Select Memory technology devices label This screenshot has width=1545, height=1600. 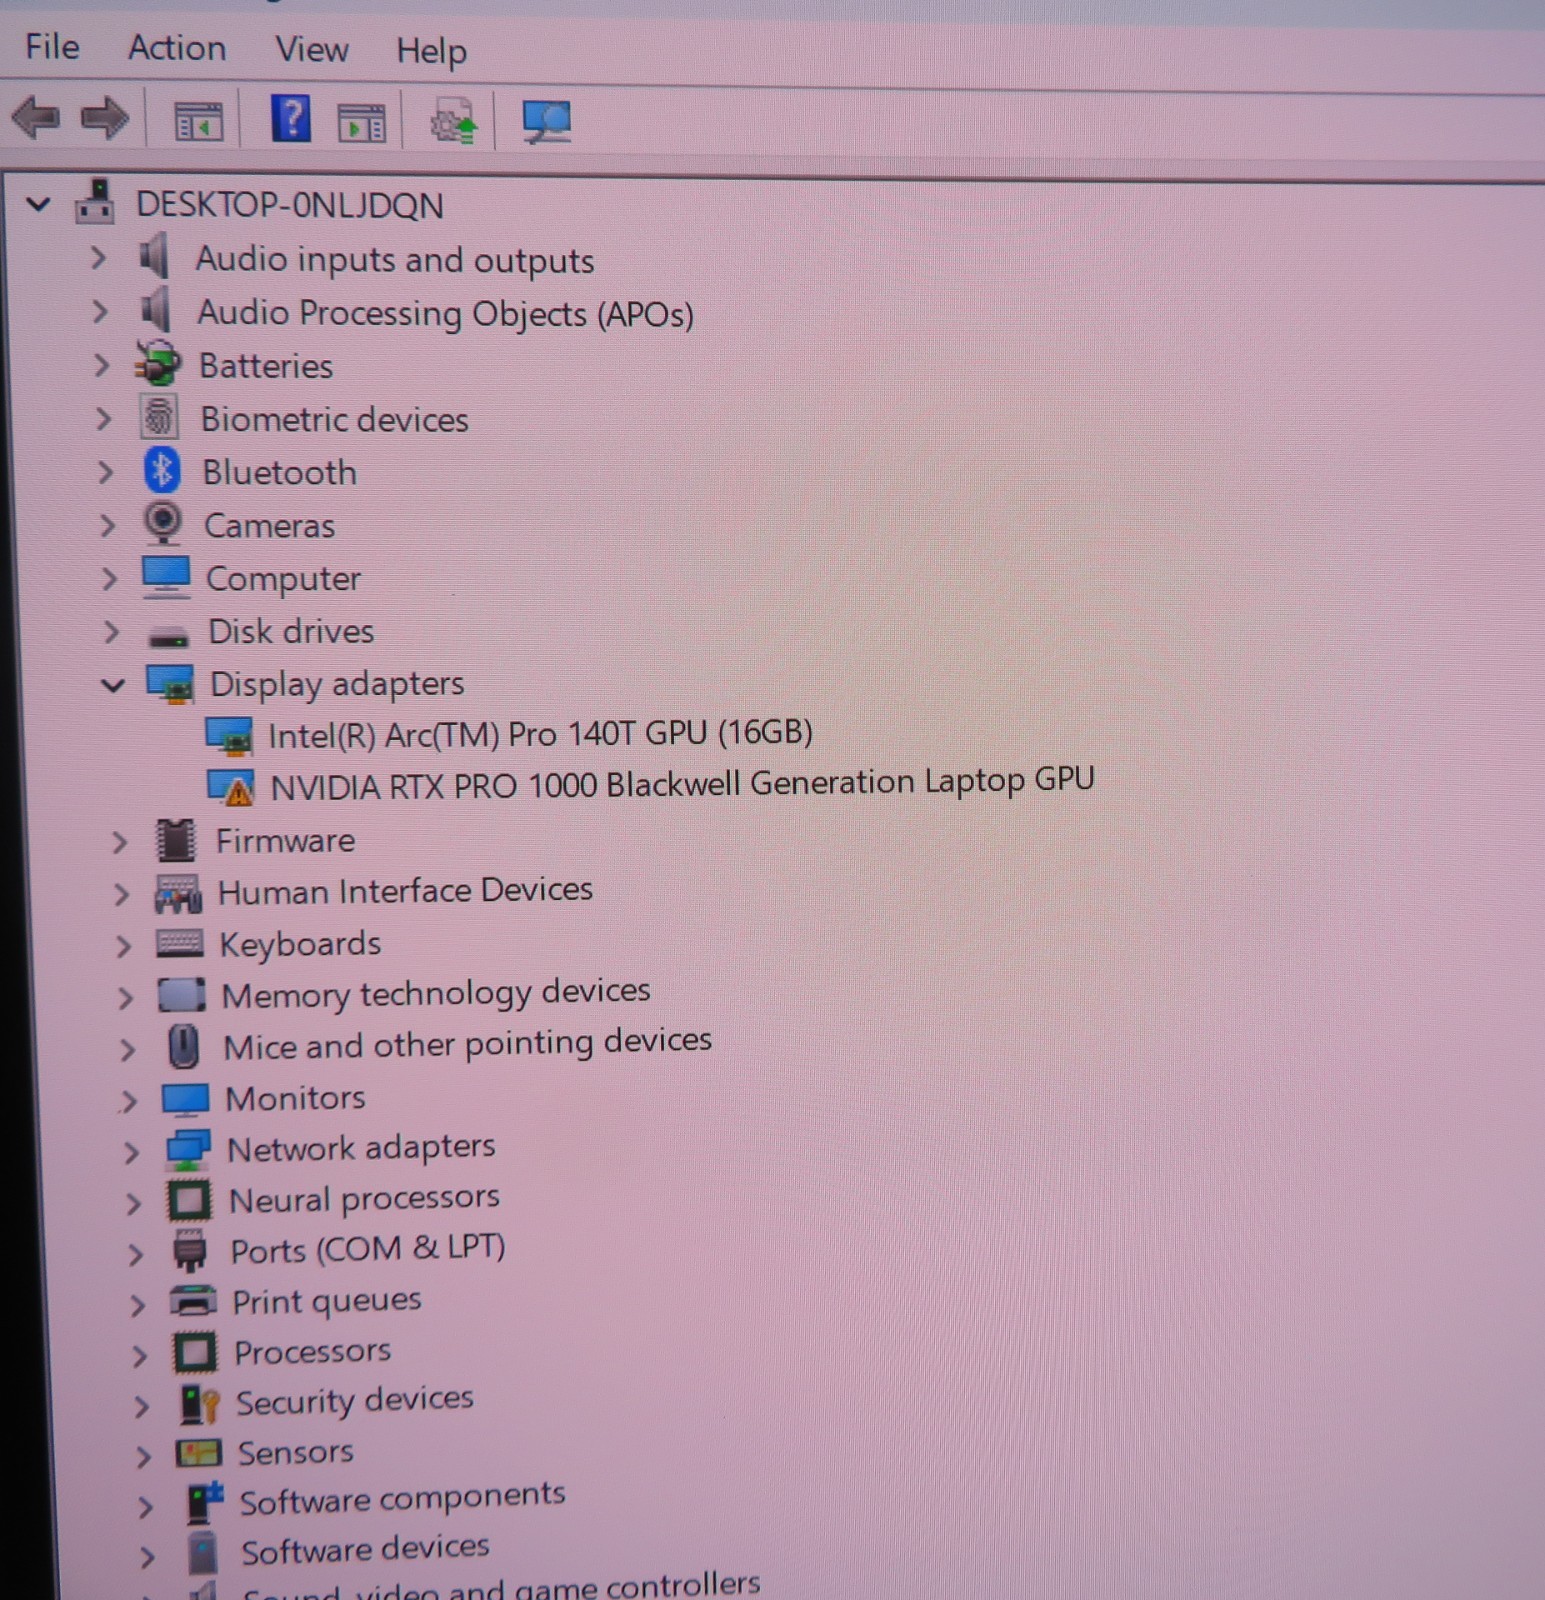click(x=436, y=993)
